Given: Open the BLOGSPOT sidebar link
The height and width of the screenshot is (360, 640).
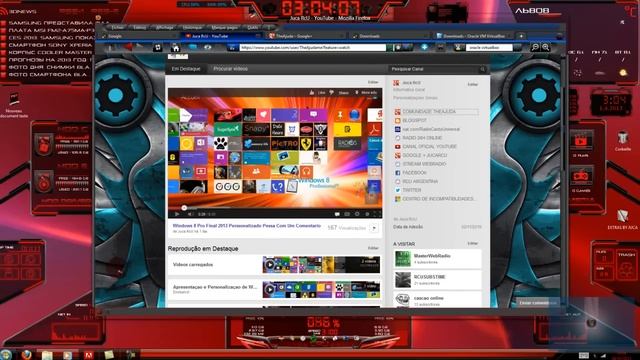Looking at the screenshot, I should click(x=414, y=120).
